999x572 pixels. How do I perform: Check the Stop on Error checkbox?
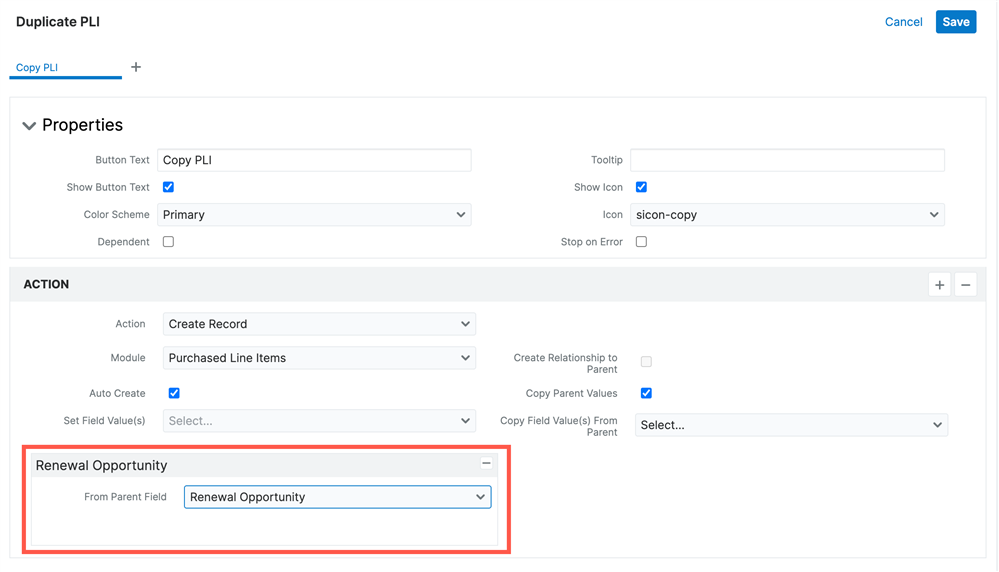(x=641, y=242)
